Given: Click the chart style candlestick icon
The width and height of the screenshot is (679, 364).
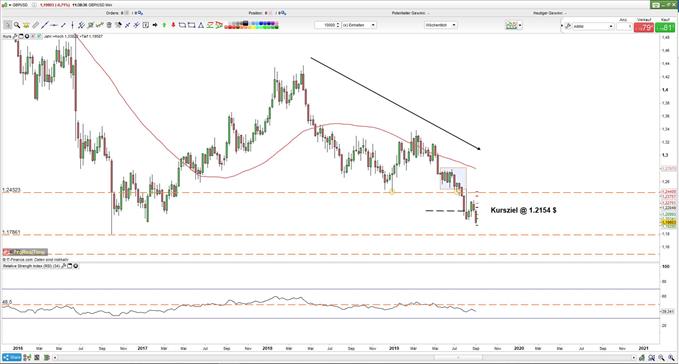Looking at the screenshot, I should click(511, 26).
